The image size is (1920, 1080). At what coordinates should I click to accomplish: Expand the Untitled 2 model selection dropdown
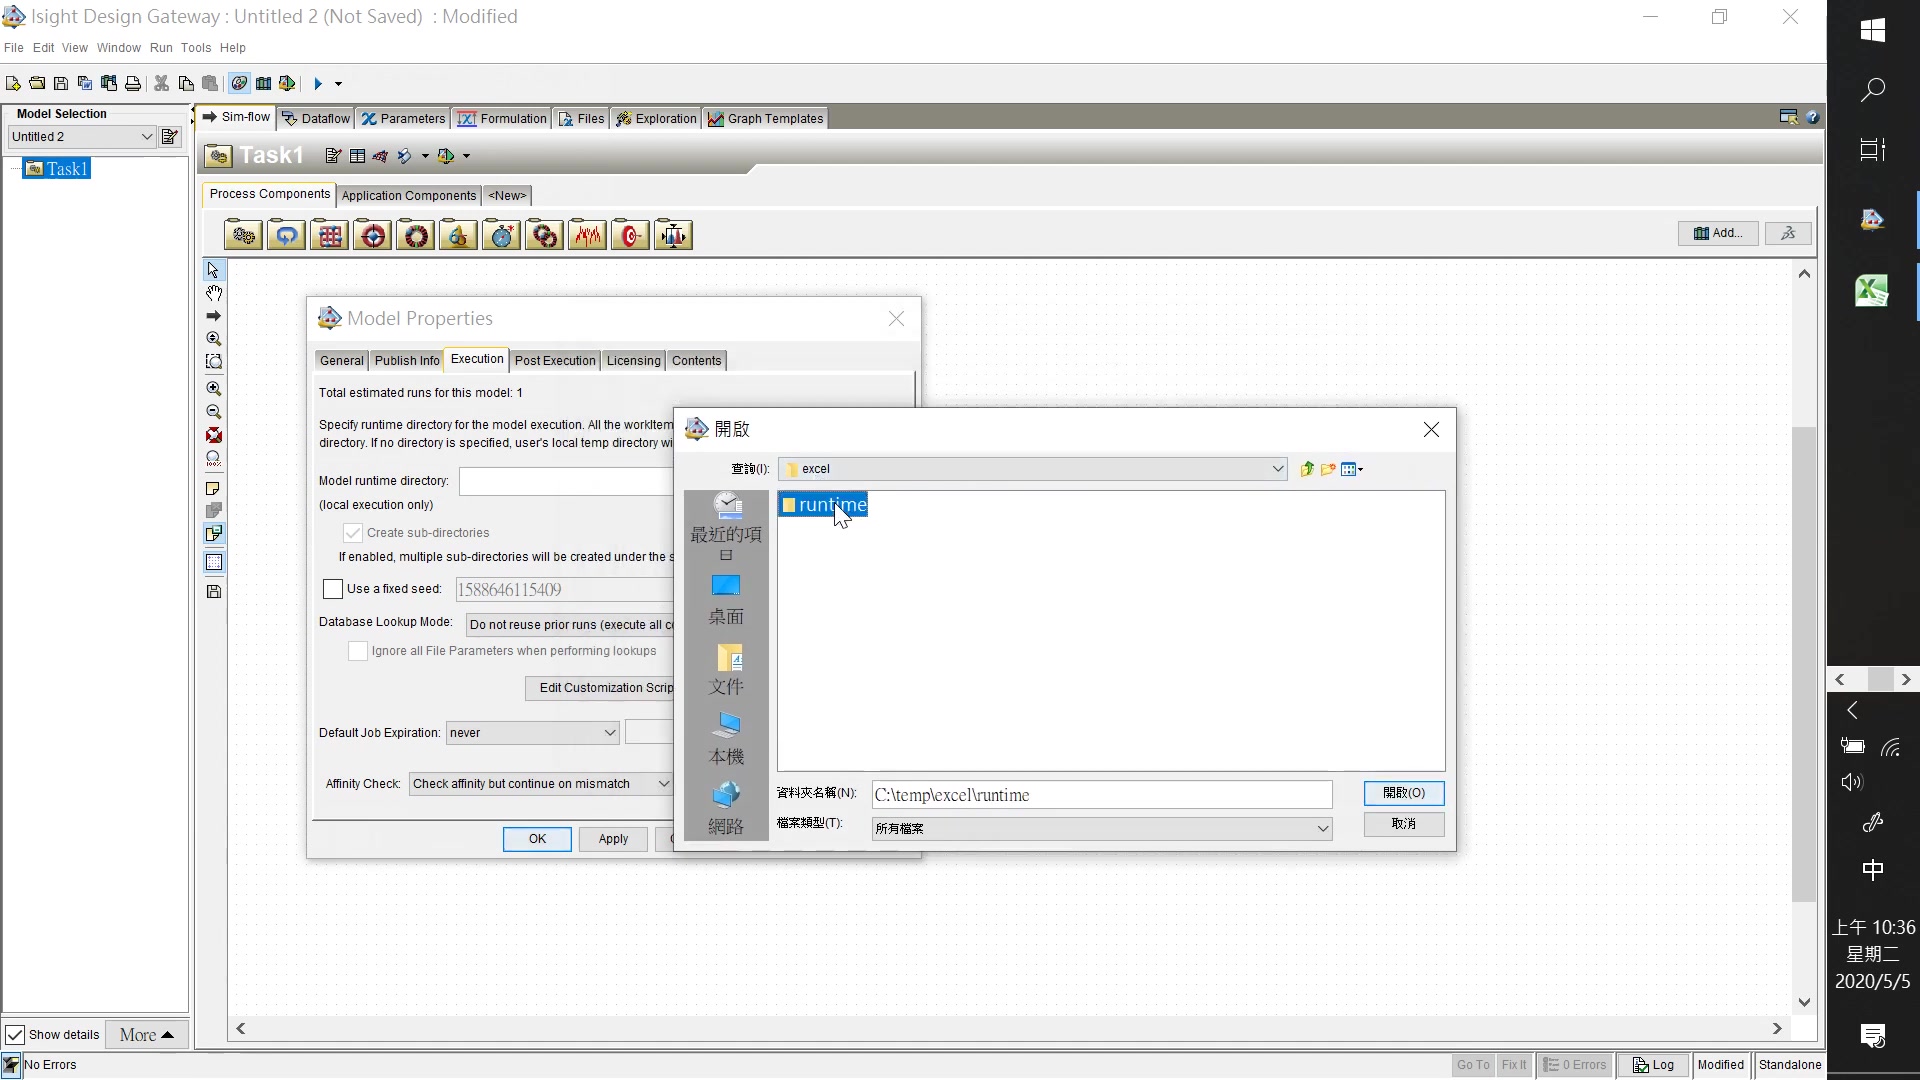point(147,137)
